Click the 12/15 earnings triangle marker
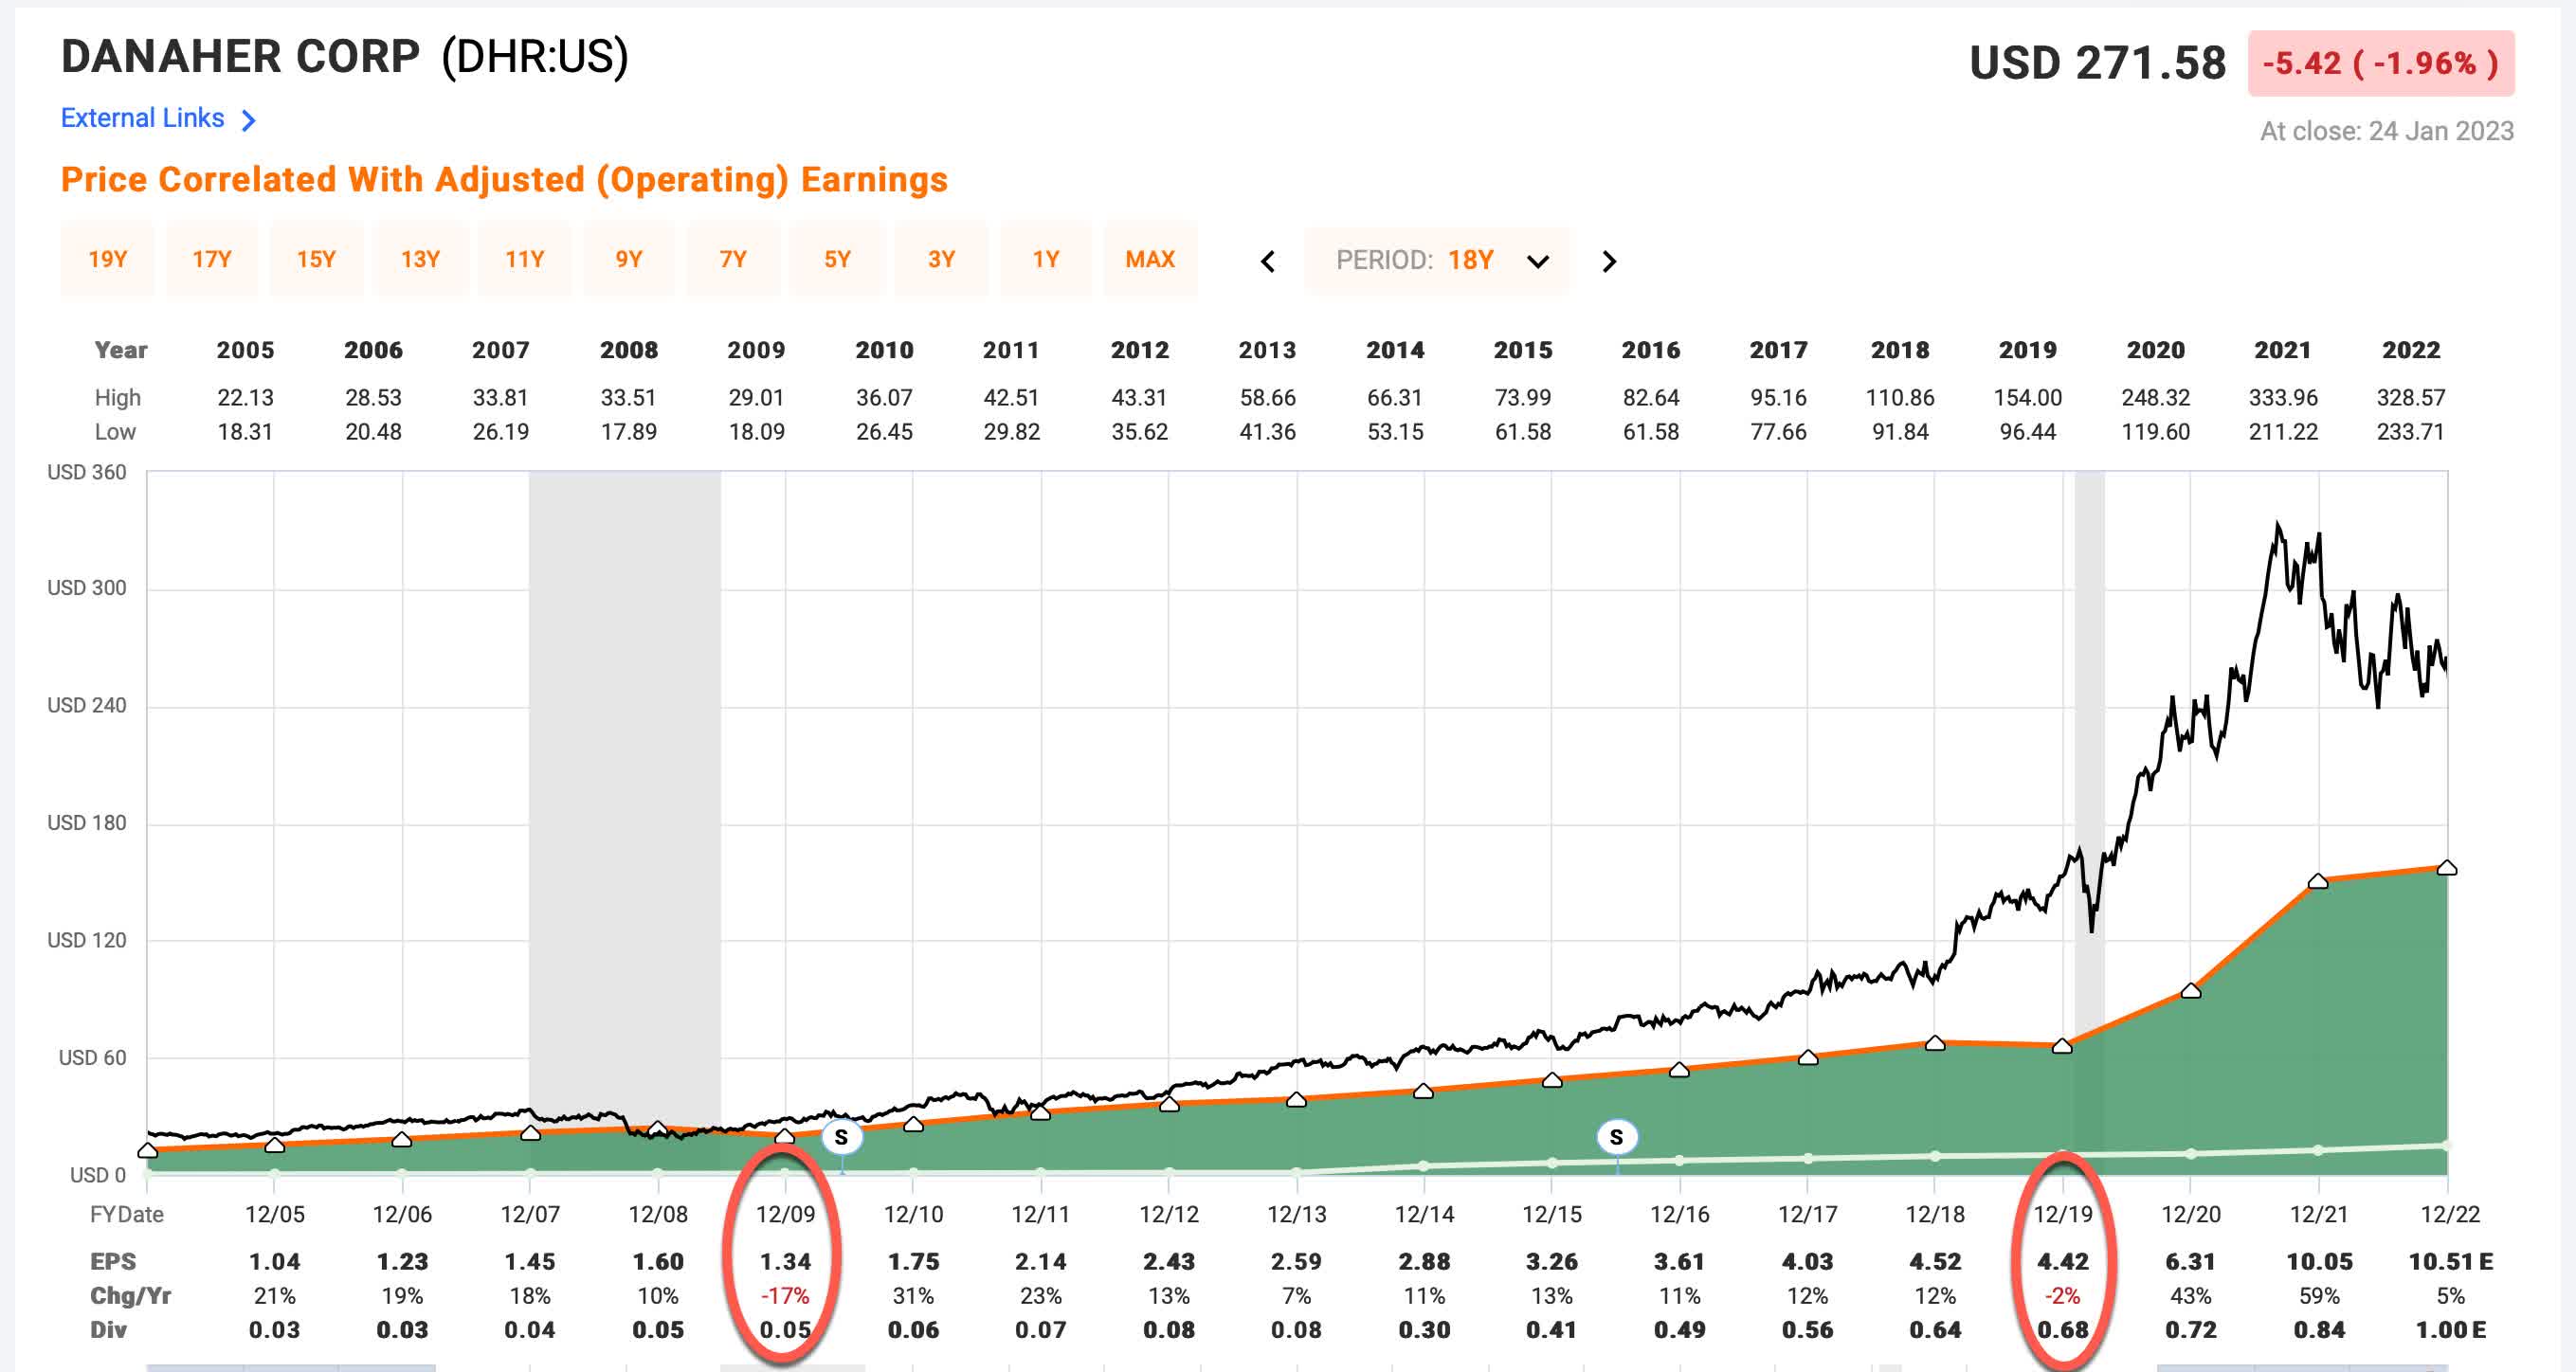The width and height of the screenshot is (2576, 1372). (x=1552, y=1080)
